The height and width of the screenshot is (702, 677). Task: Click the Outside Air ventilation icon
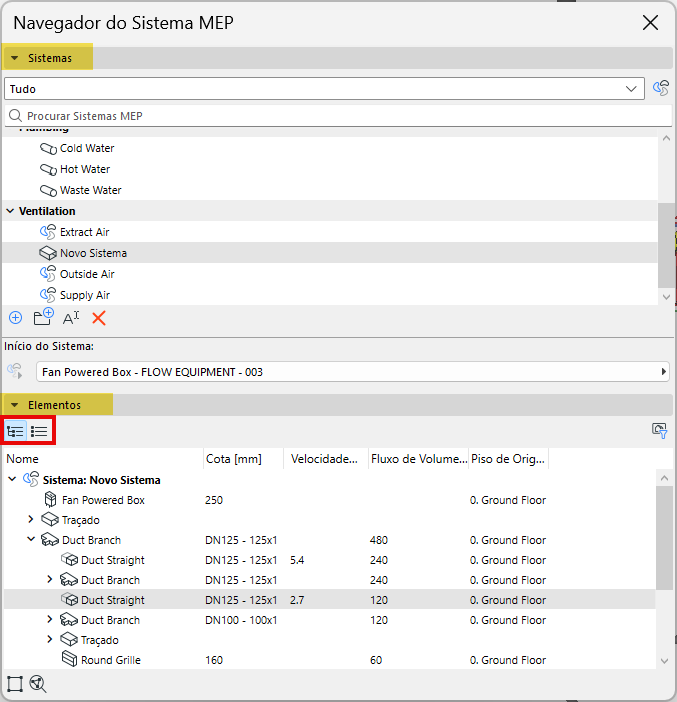point(48,274)
